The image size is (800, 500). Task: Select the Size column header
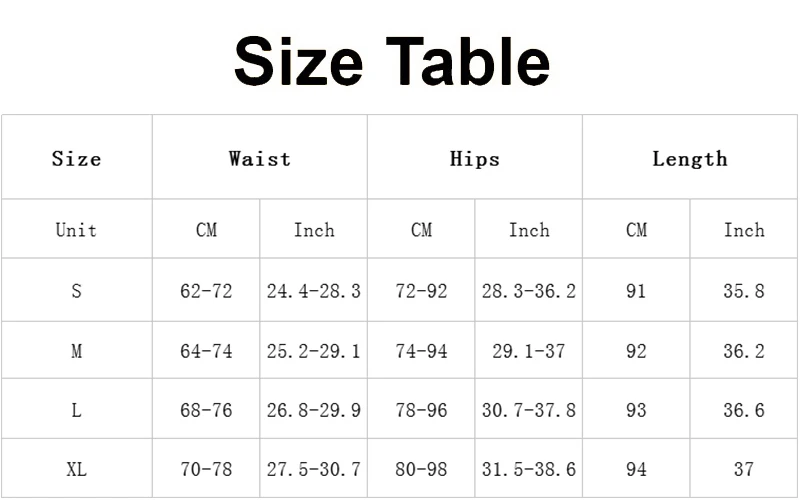(77, 159)
